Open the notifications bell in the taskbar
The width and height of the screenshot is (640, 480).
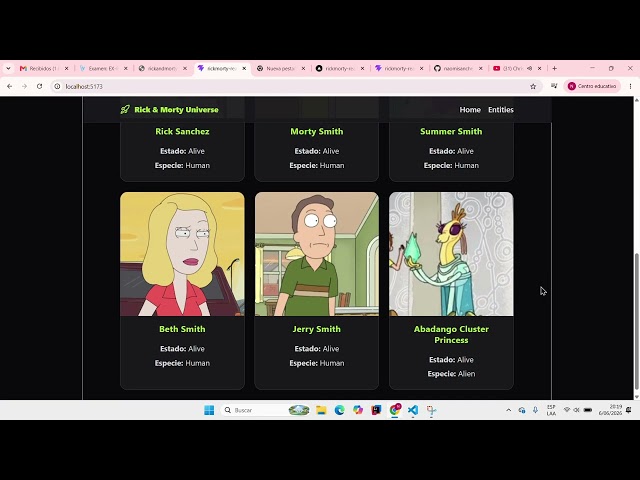(x=629, y=410)
